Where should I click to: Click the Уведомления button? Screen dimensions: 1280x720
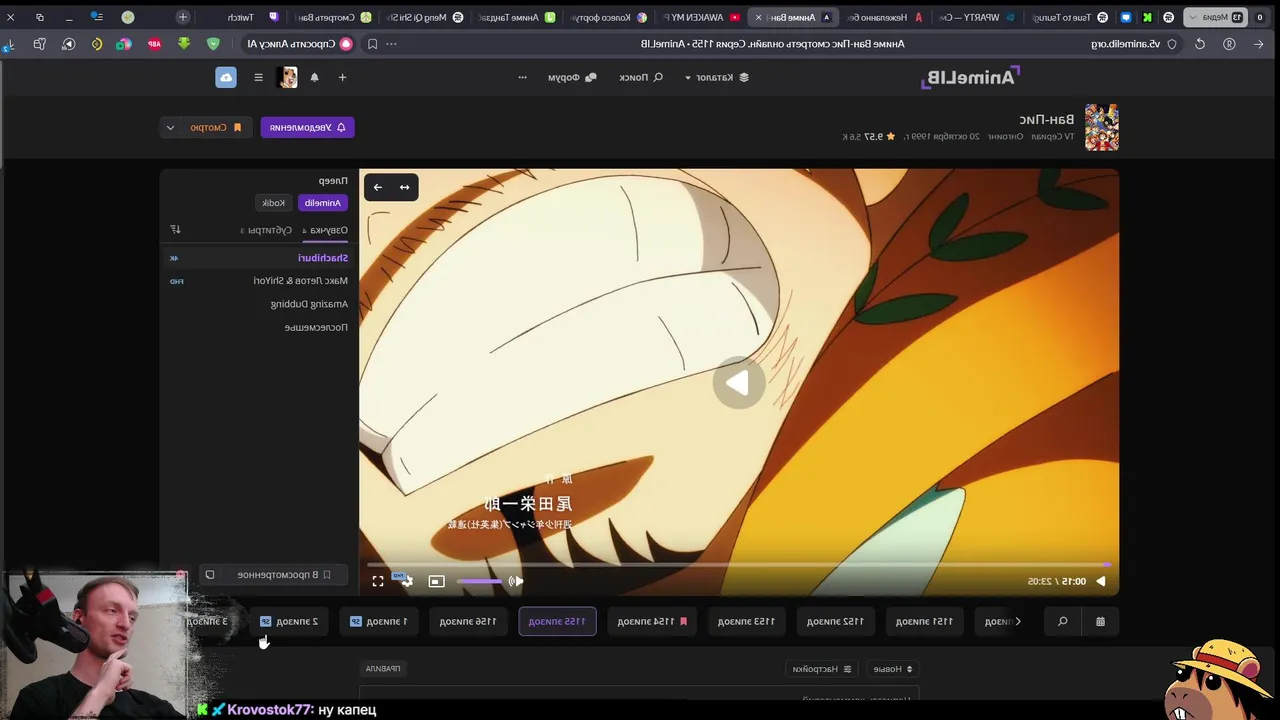[x=308, y=127]
